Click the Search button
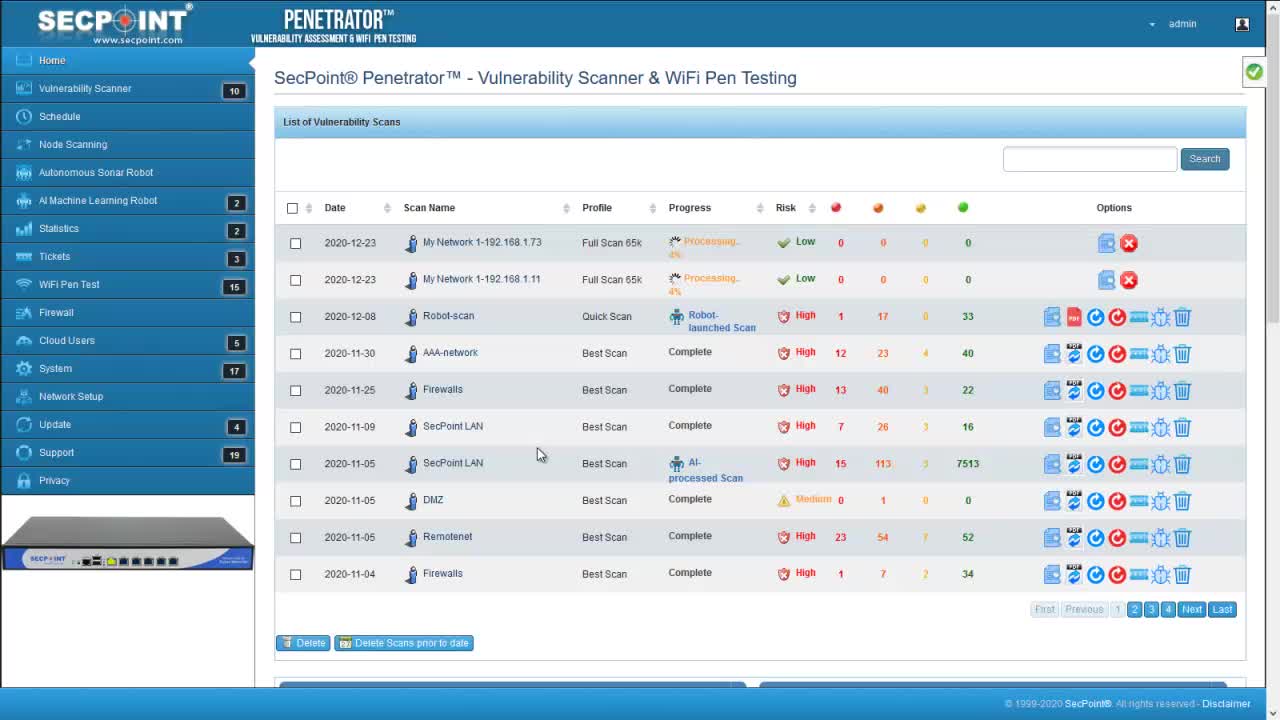The height and width of the screenshot is (720, 1280). [1205, 159]
